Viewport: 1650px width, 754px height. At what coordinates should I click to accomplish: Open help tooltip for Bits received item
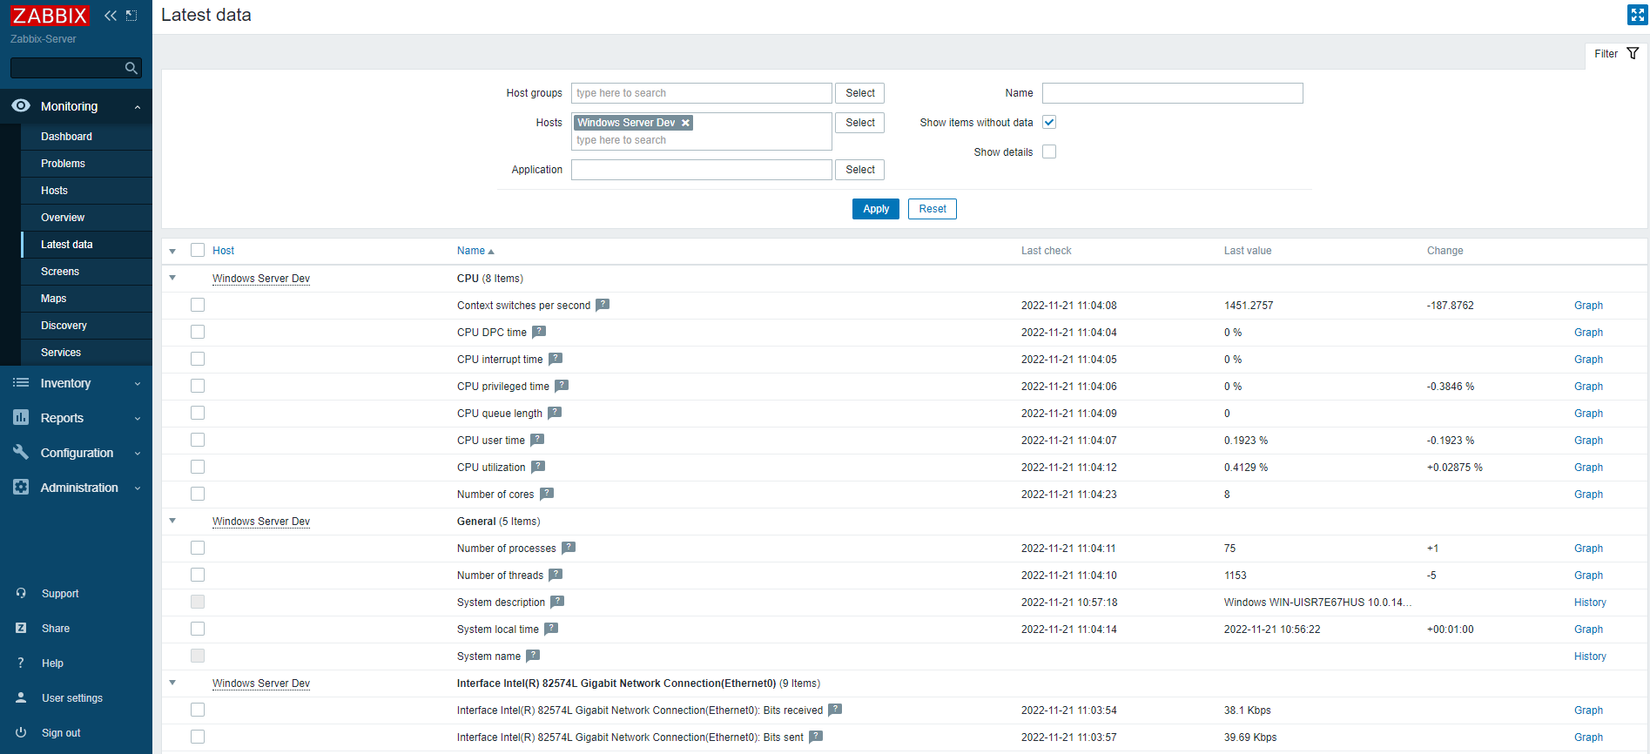pyautogui.click(x=835, y=710)
